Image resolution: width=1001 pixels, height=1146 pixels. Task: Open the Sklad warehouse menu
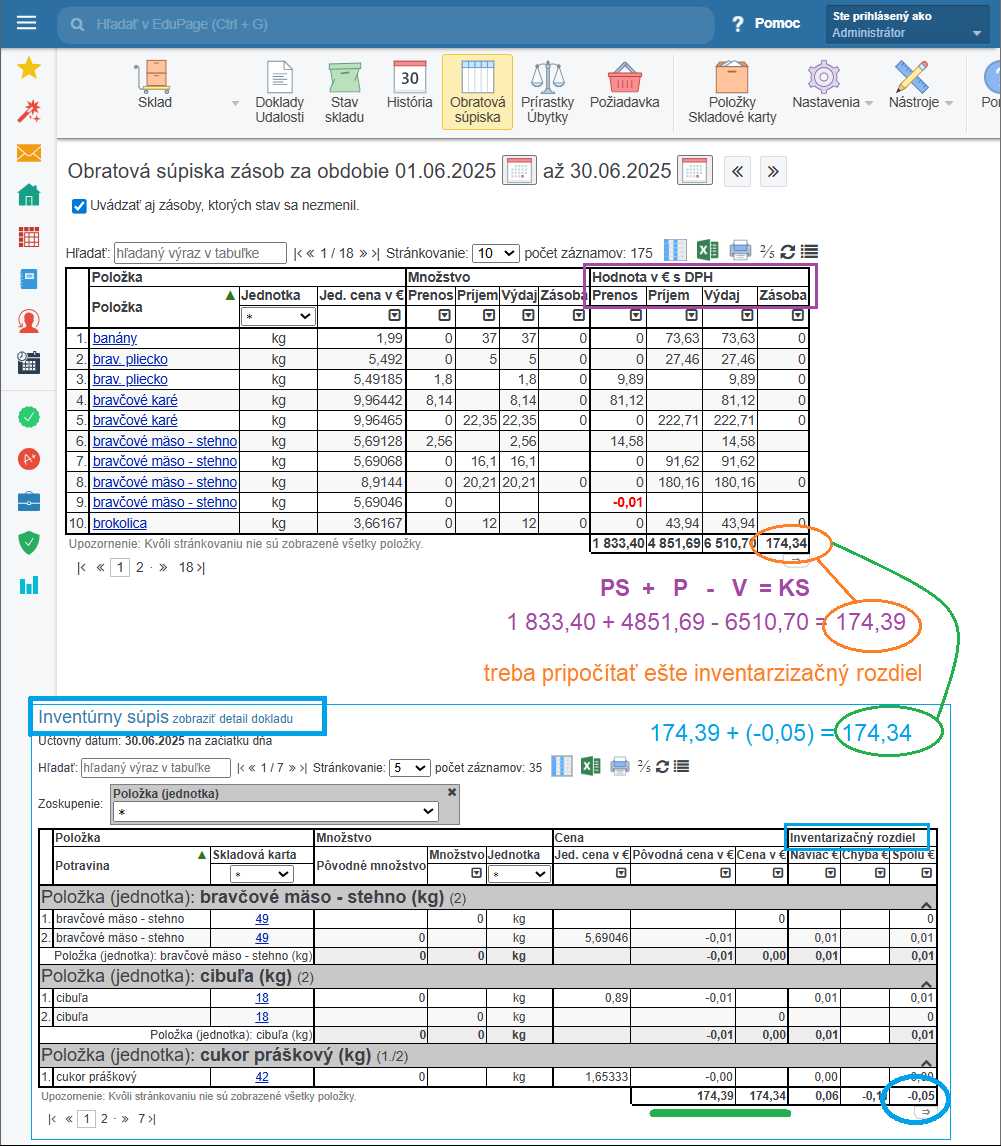pyautogui.click(x=155, y=86)
